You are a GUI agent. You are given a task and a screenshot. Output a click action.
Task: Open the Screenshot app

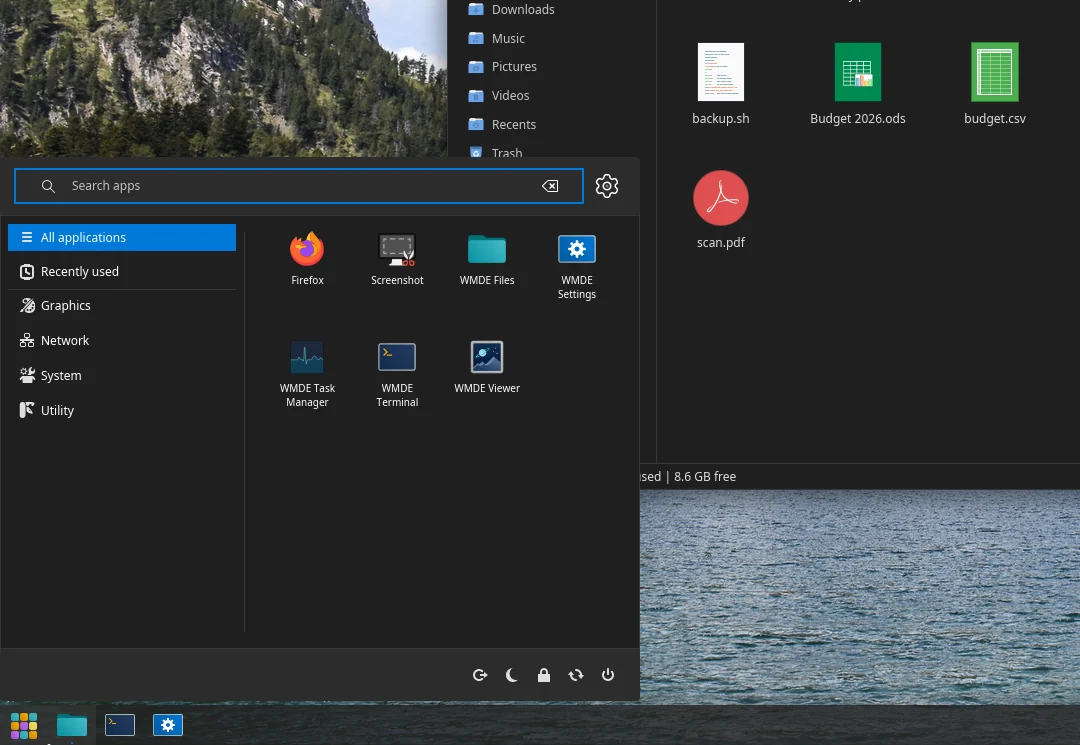(x=397, y=260)
